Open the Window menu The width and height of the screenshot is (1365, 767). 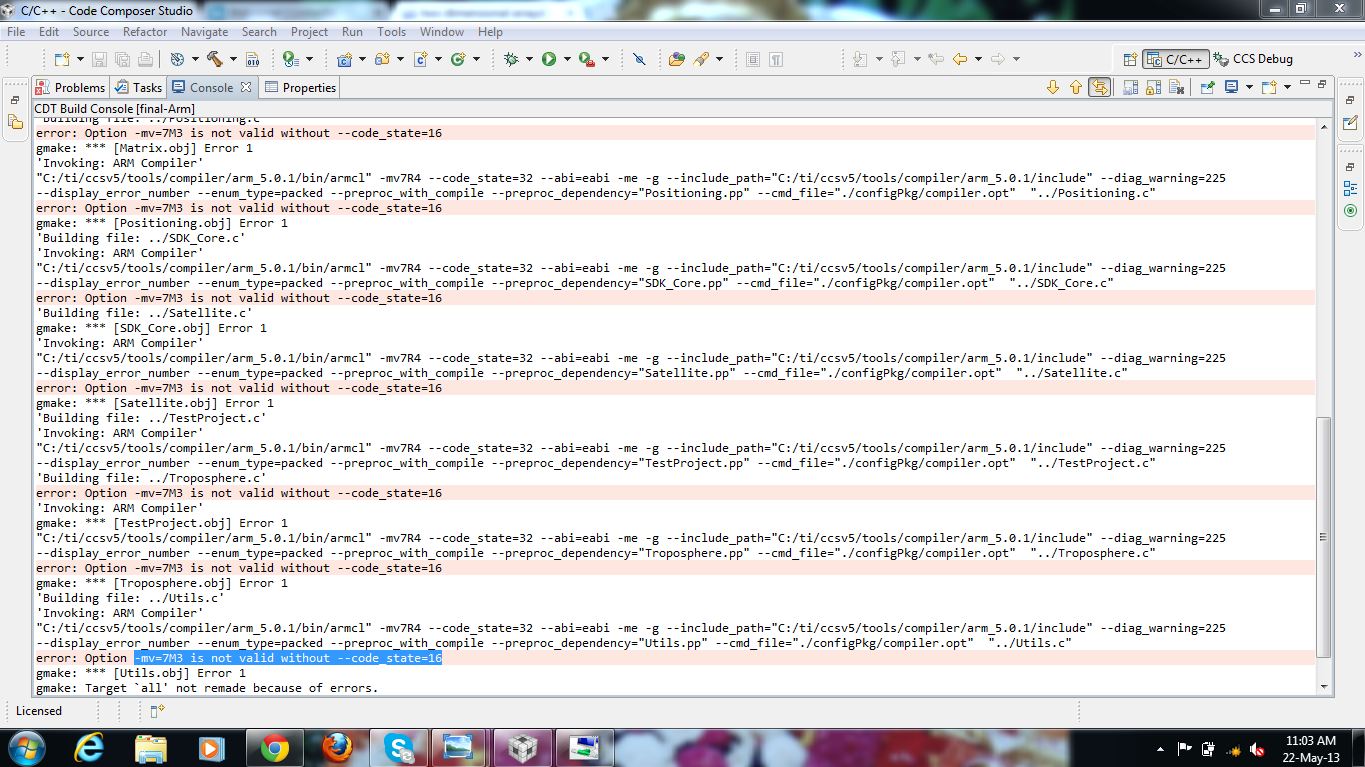tap(441, 31)
